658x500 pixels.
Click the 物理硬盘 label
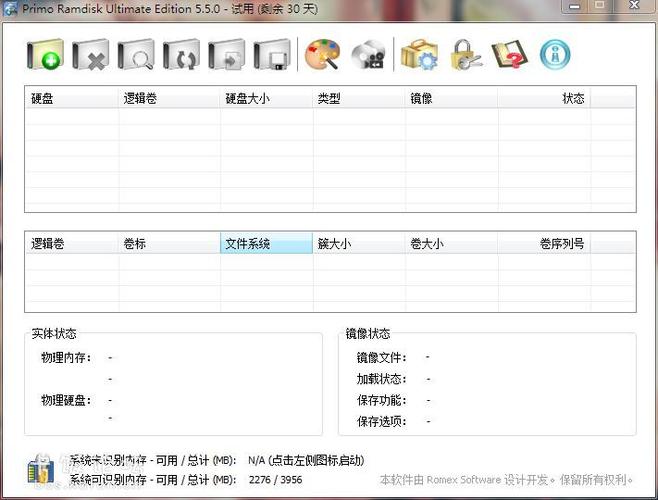66,400
